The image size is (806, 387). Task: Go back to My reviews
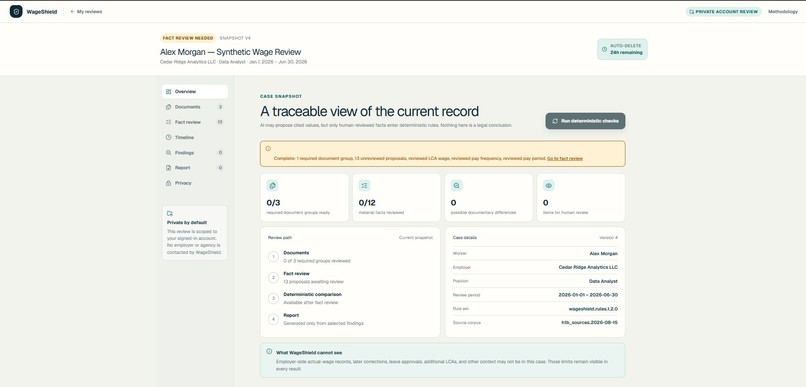[86, 11]
